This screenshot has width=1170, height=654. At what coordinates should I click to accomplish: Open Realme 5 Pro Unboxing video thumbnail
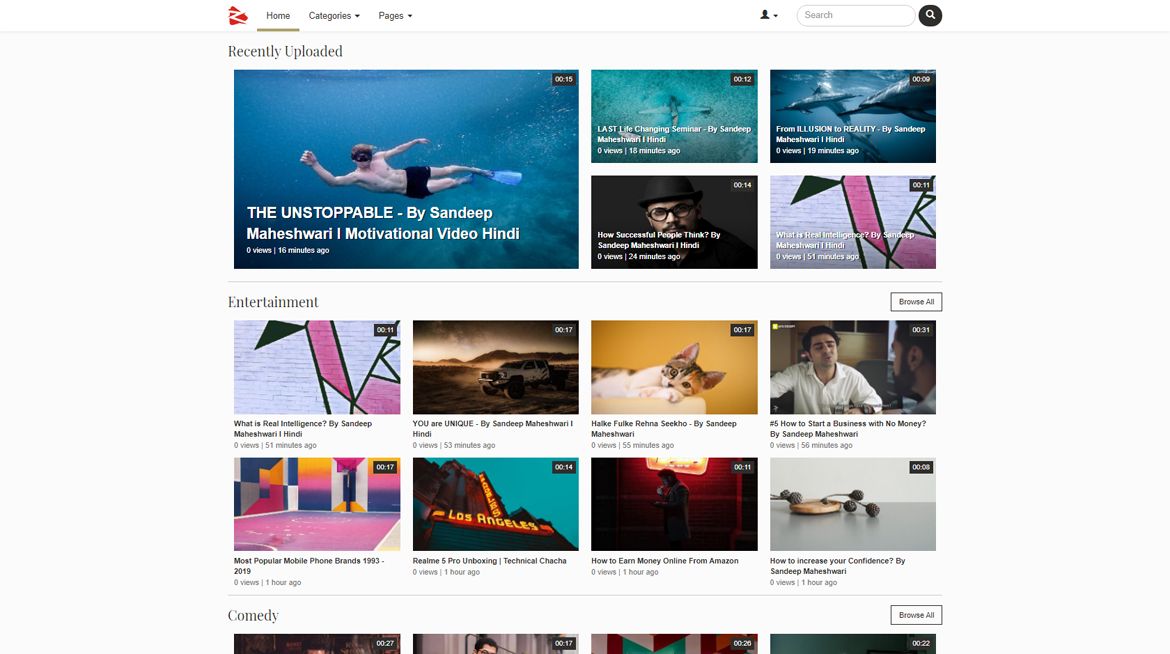495,504
